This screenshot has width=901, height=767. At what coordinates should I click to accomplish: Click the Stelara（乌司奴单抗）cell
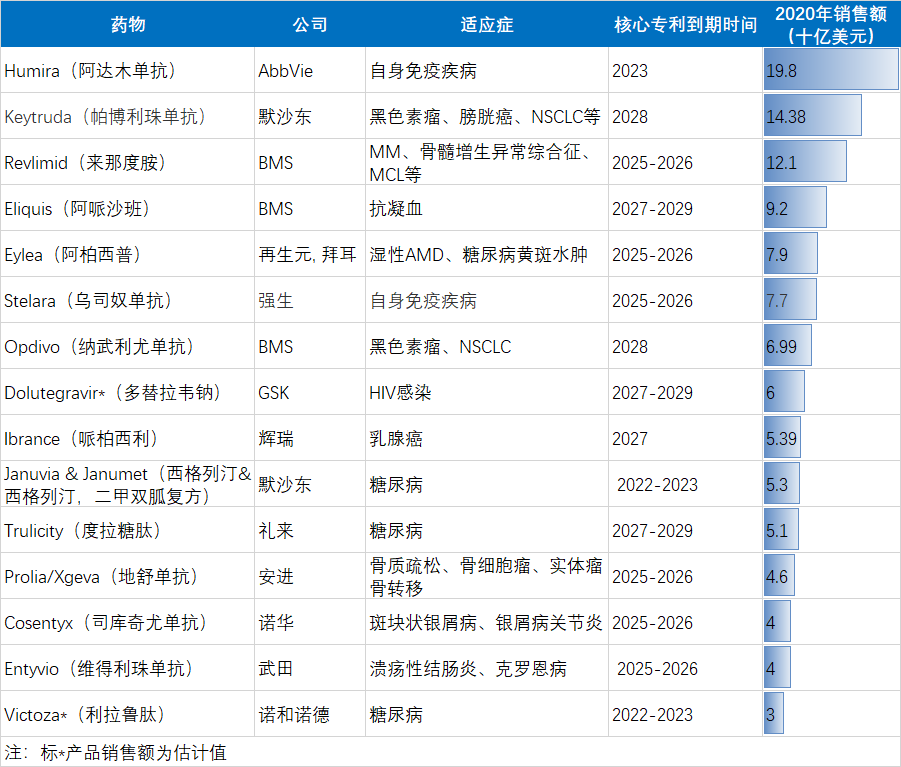pos(128,300)
